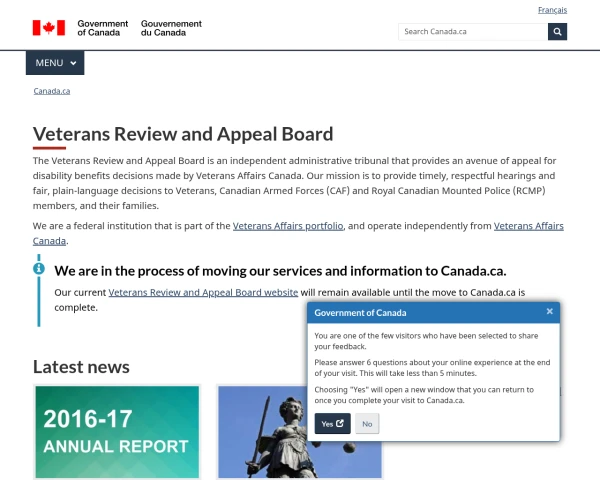
Task: Click the Veterans Review and Appeal Board heading
Action: pos(183,134)
